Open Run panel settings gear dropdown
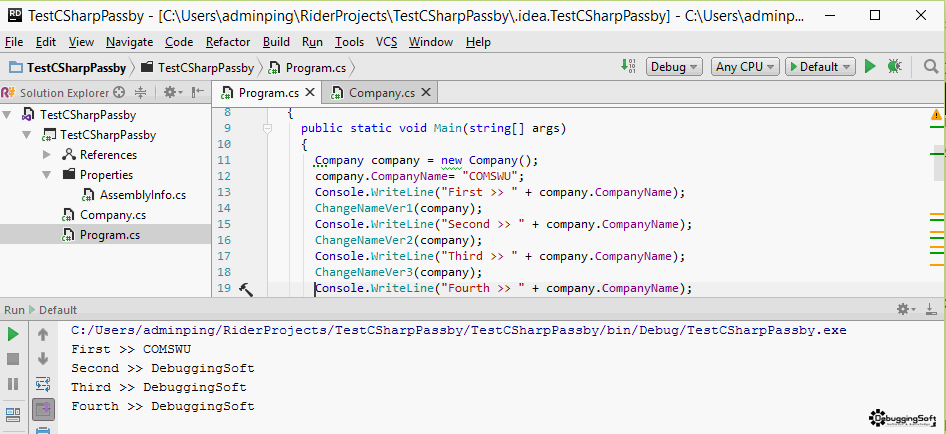This screenshot has height=434, width=946. (906, 310)
